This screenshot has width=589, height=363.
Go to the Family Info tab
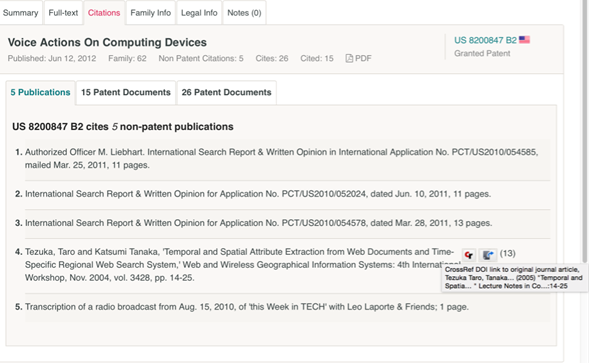point(151,13)
